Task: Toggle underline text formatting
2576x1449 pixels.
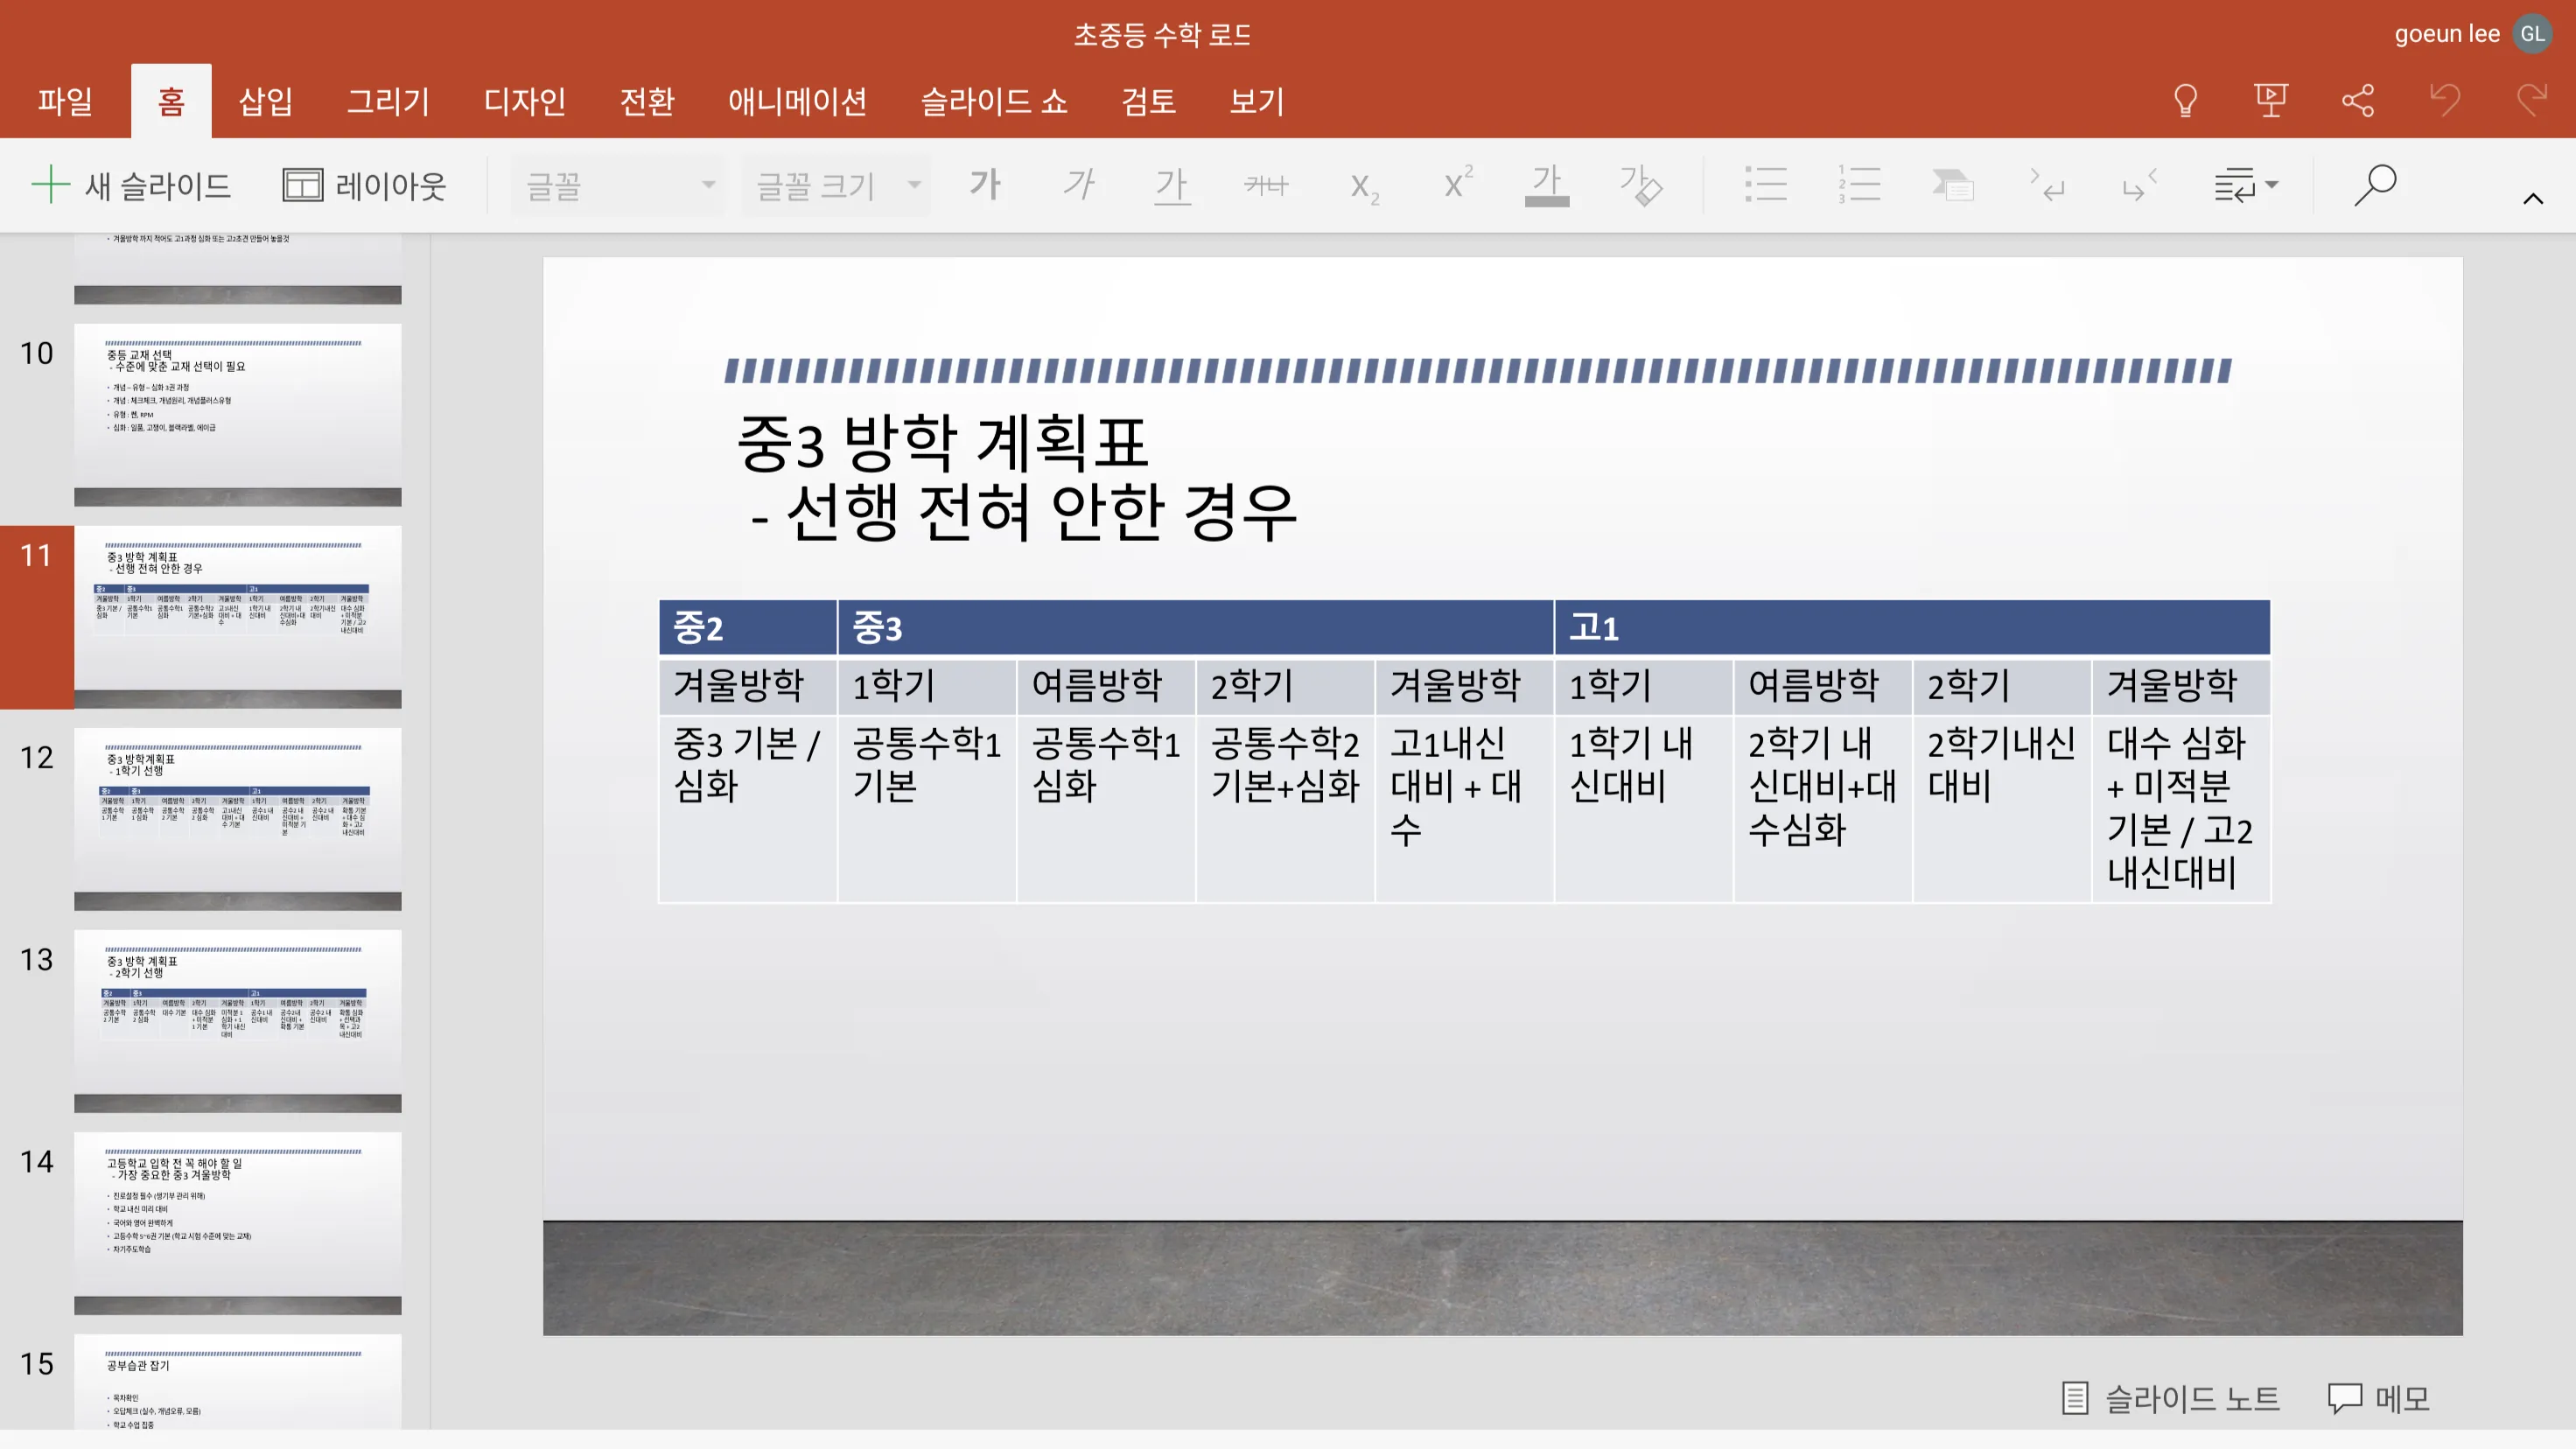Action: coord(1172,185)
